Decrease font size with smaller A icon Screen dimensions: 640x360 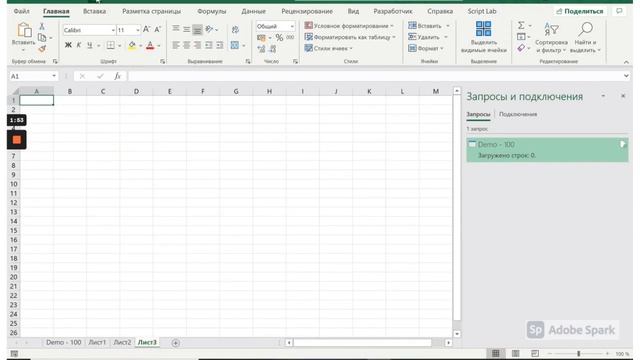coord(158,29)
